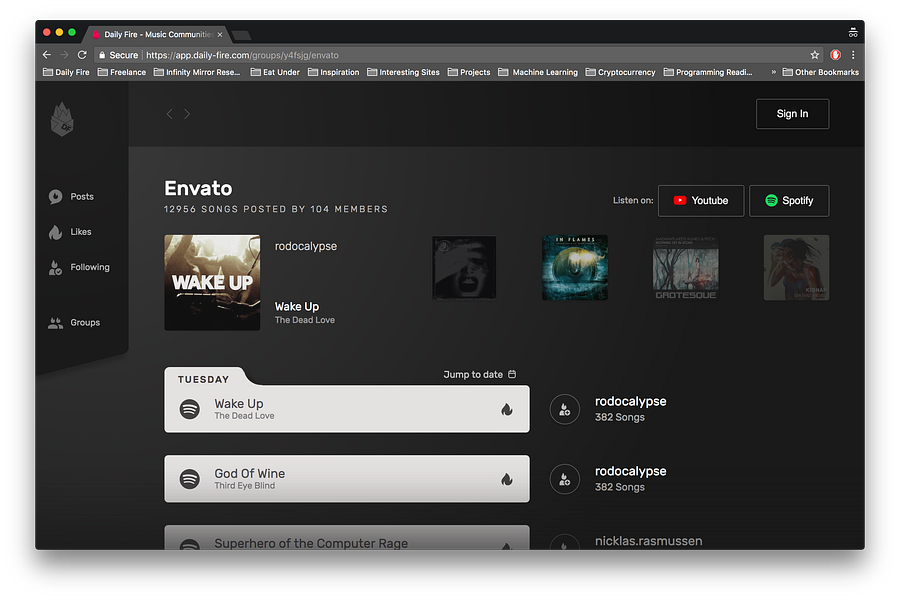Screen dimensions: 900x600
Task: Select the dark face album thumbnail
Action: (464, 268)
